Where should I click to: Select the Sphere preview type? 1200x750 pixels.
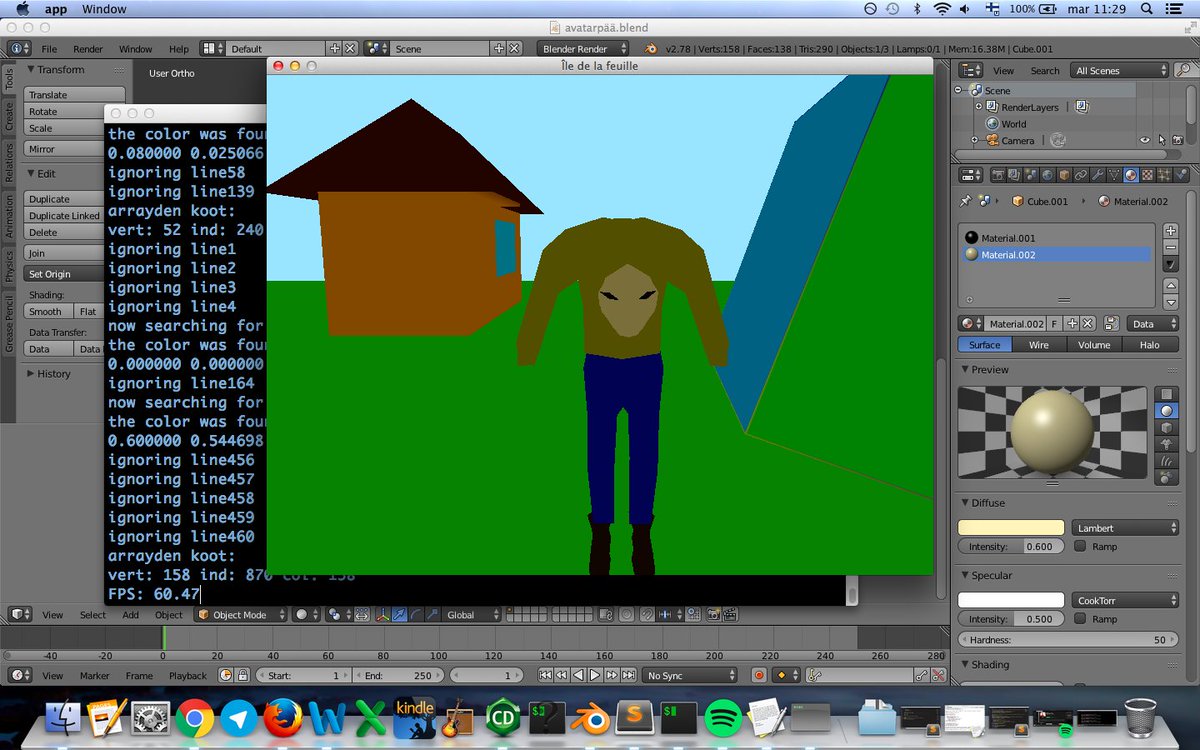click(1166, 411)
